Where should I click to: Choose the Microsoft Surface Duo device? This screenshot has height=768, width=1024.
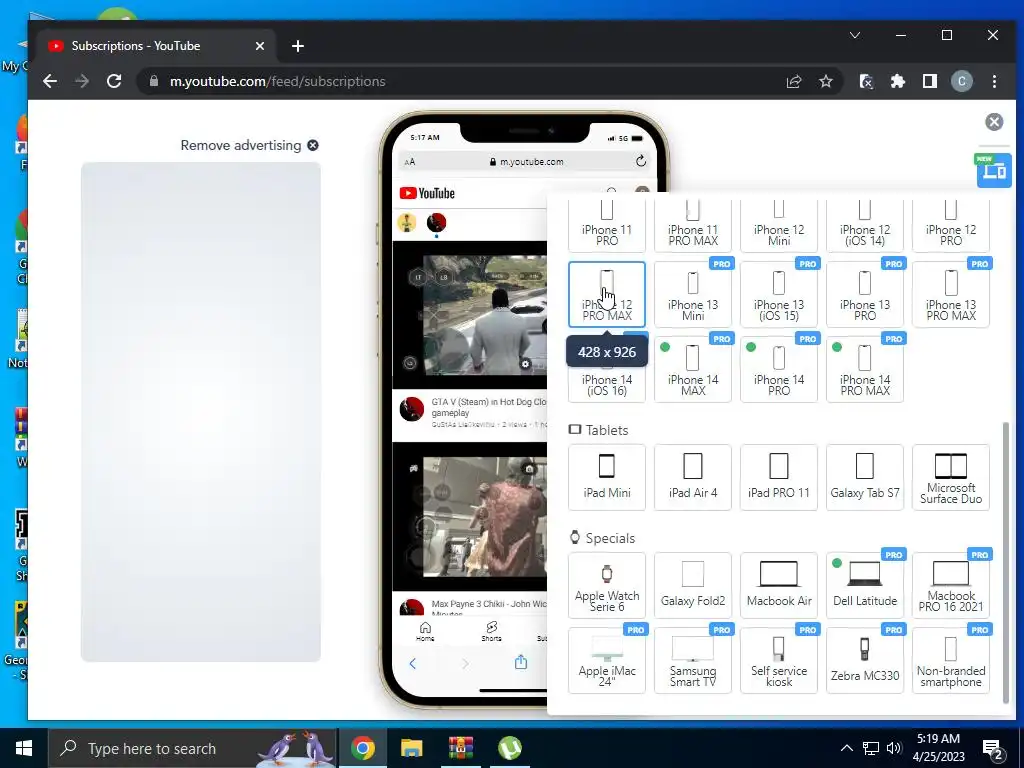(x=951, y=477)
